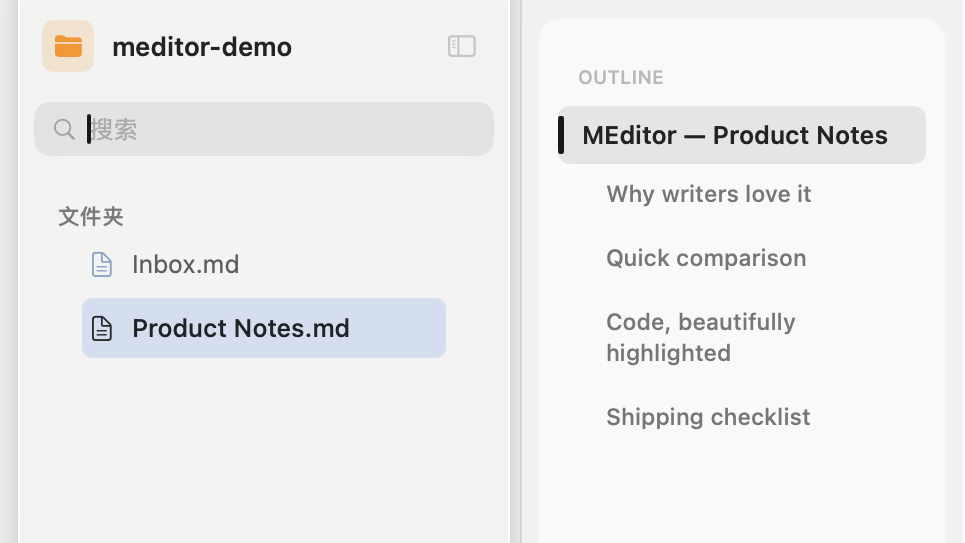Click the orange meditor-demo folder icon

68,46
